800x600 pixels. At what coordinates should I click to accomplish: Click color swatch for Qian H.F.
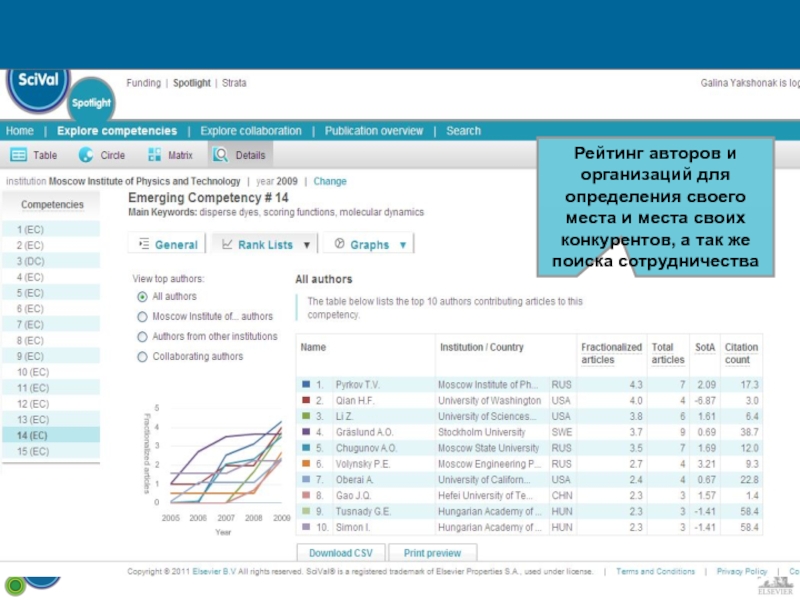[x=306, y=399]
